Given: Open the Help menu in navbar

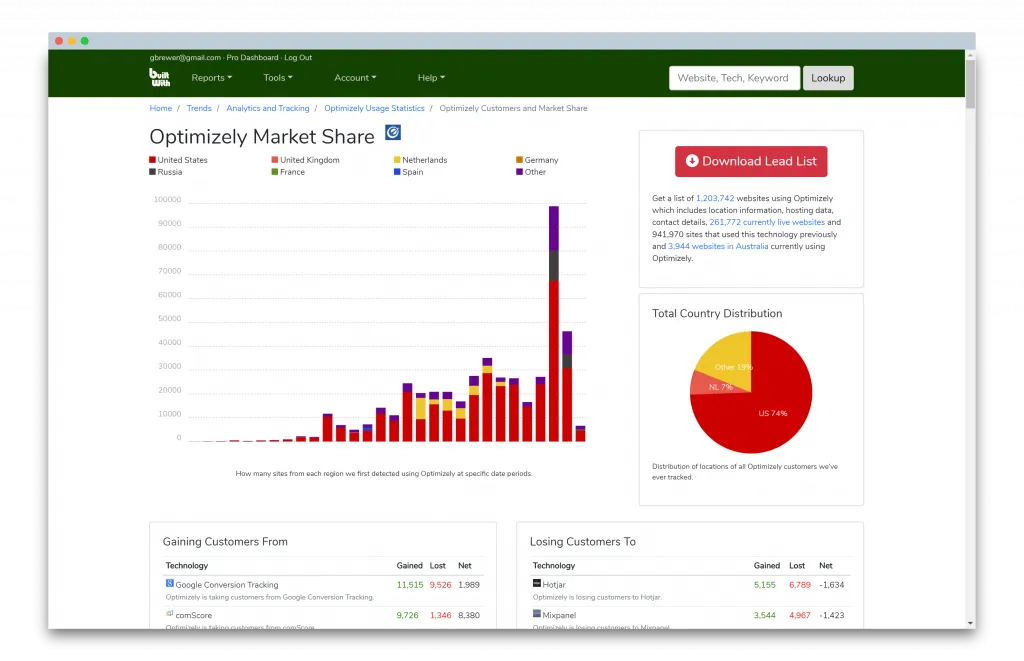Looking at the screenshot, I should (430, 78).
